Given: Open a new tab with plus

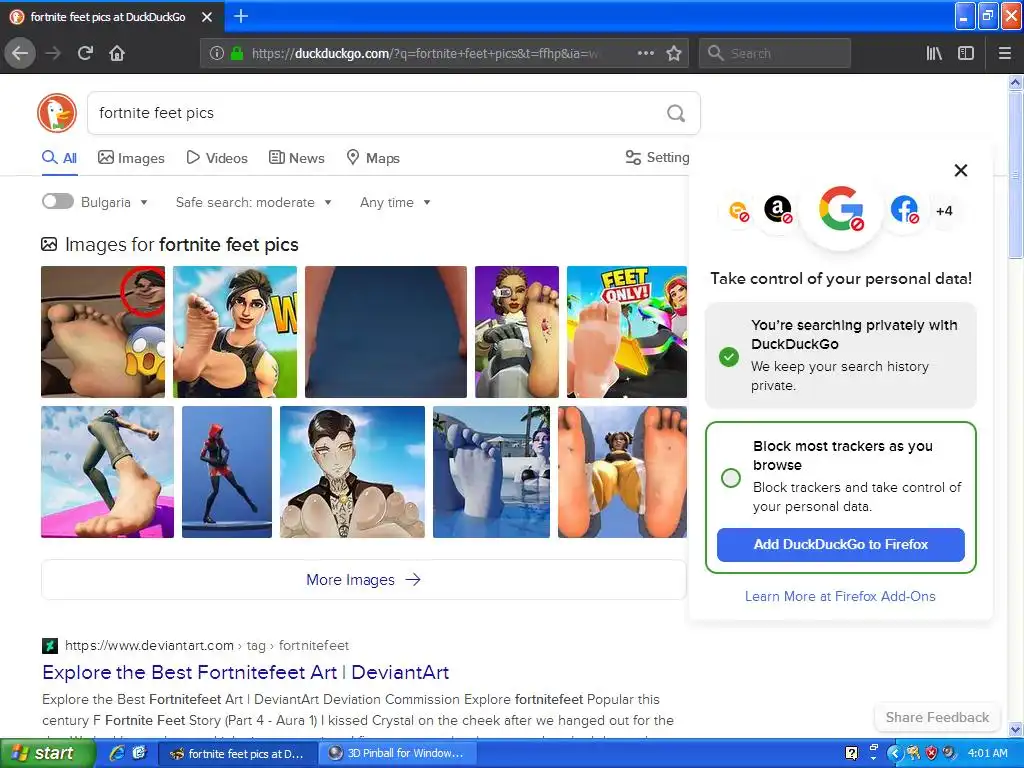Looking at the screenshot, I should tap(241, 16).
